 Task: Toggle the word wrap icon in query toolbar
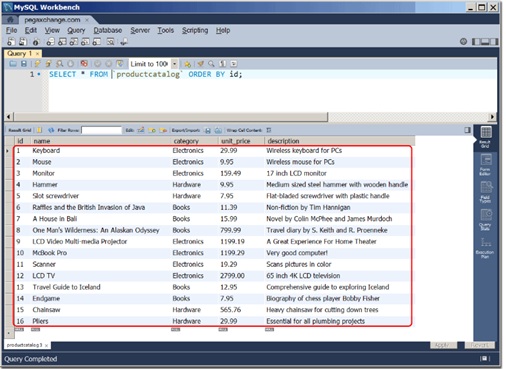click(234, 64)
